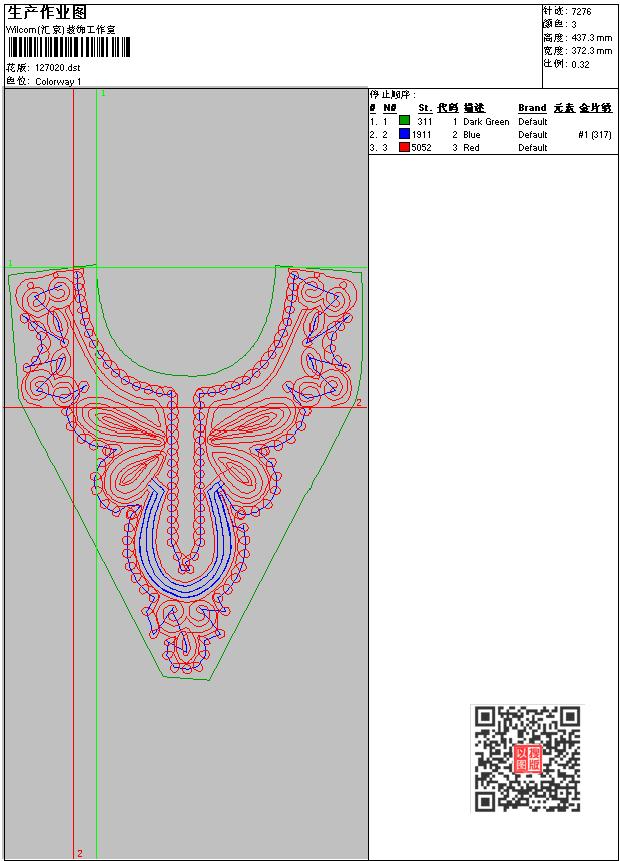This screenshot has width=620, height=861.
Task: Click the N# column header
Action: tap(389, 108)
